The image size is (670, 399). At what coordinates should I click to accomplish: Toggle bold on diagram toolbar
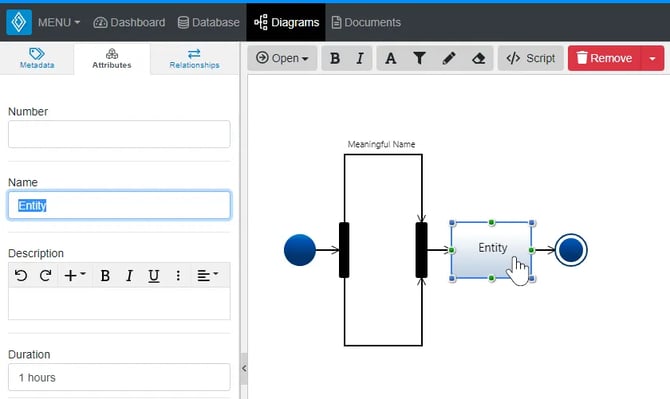[x=335, y=58]
